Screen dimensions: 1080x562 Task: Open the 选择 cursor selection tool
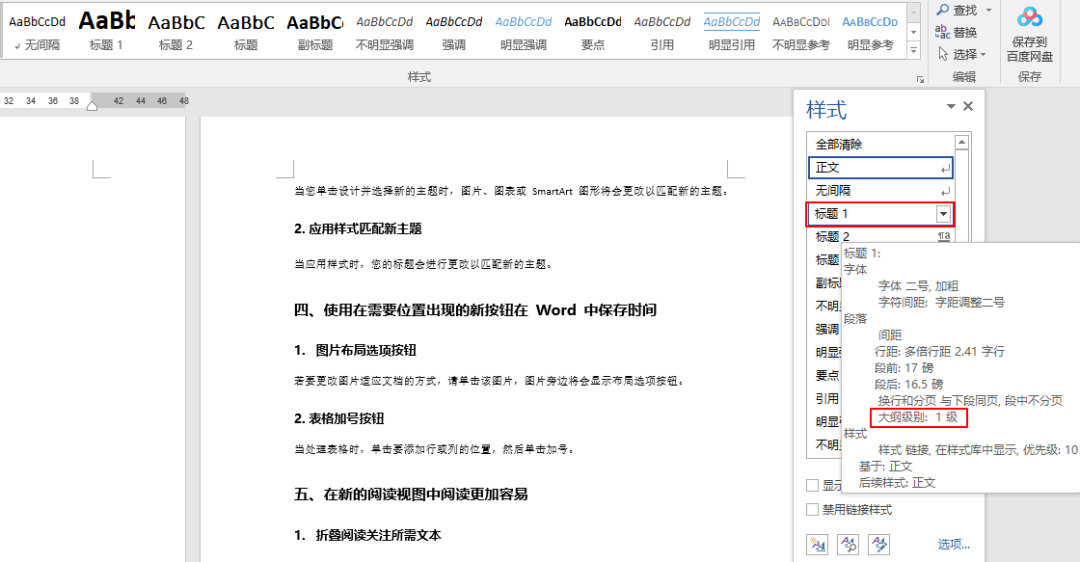(962, 54)
